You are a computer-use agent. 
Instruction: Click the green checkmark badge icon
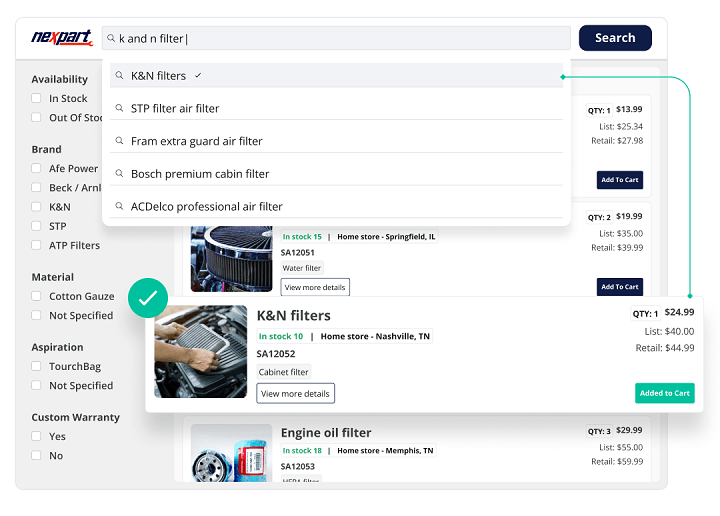pos(149,299)
